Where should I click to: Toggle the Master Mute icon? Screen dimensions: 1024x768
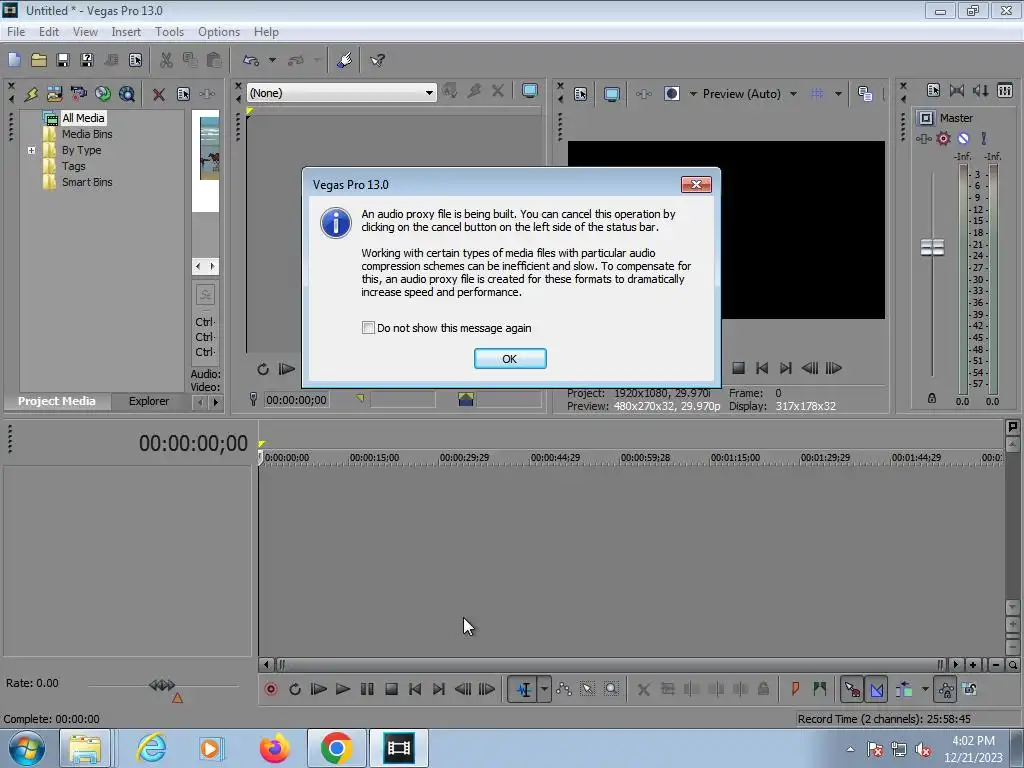click(x=963, y=138)
